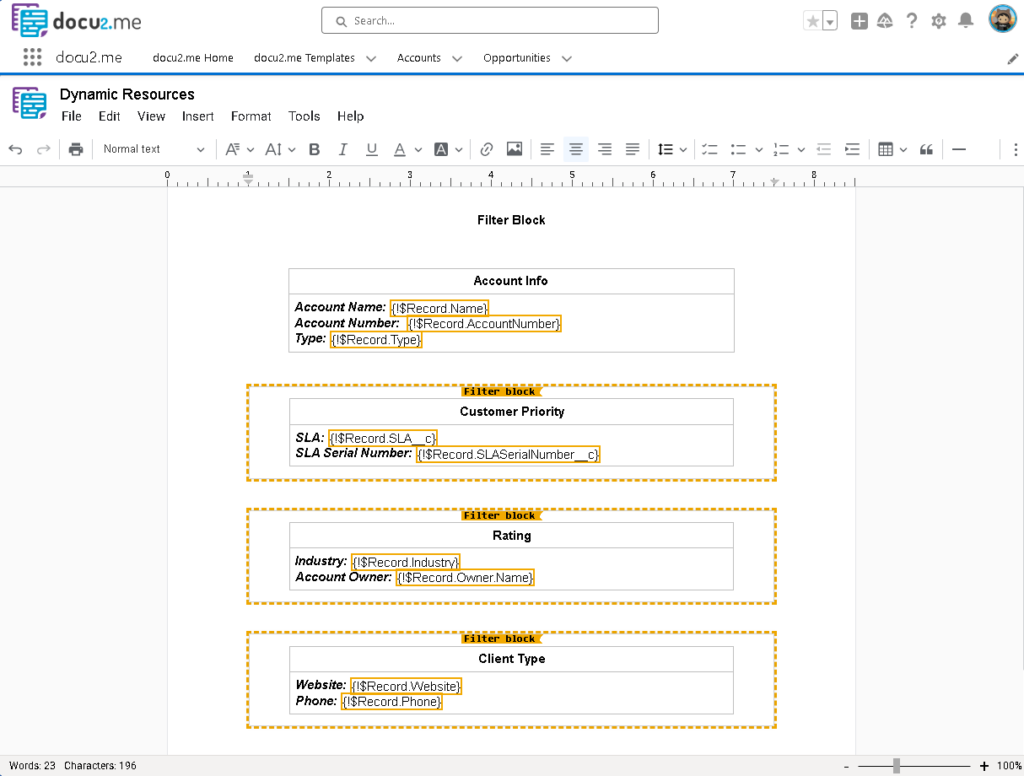Click zoom out minus button
1024x776 pixels.
846,767
